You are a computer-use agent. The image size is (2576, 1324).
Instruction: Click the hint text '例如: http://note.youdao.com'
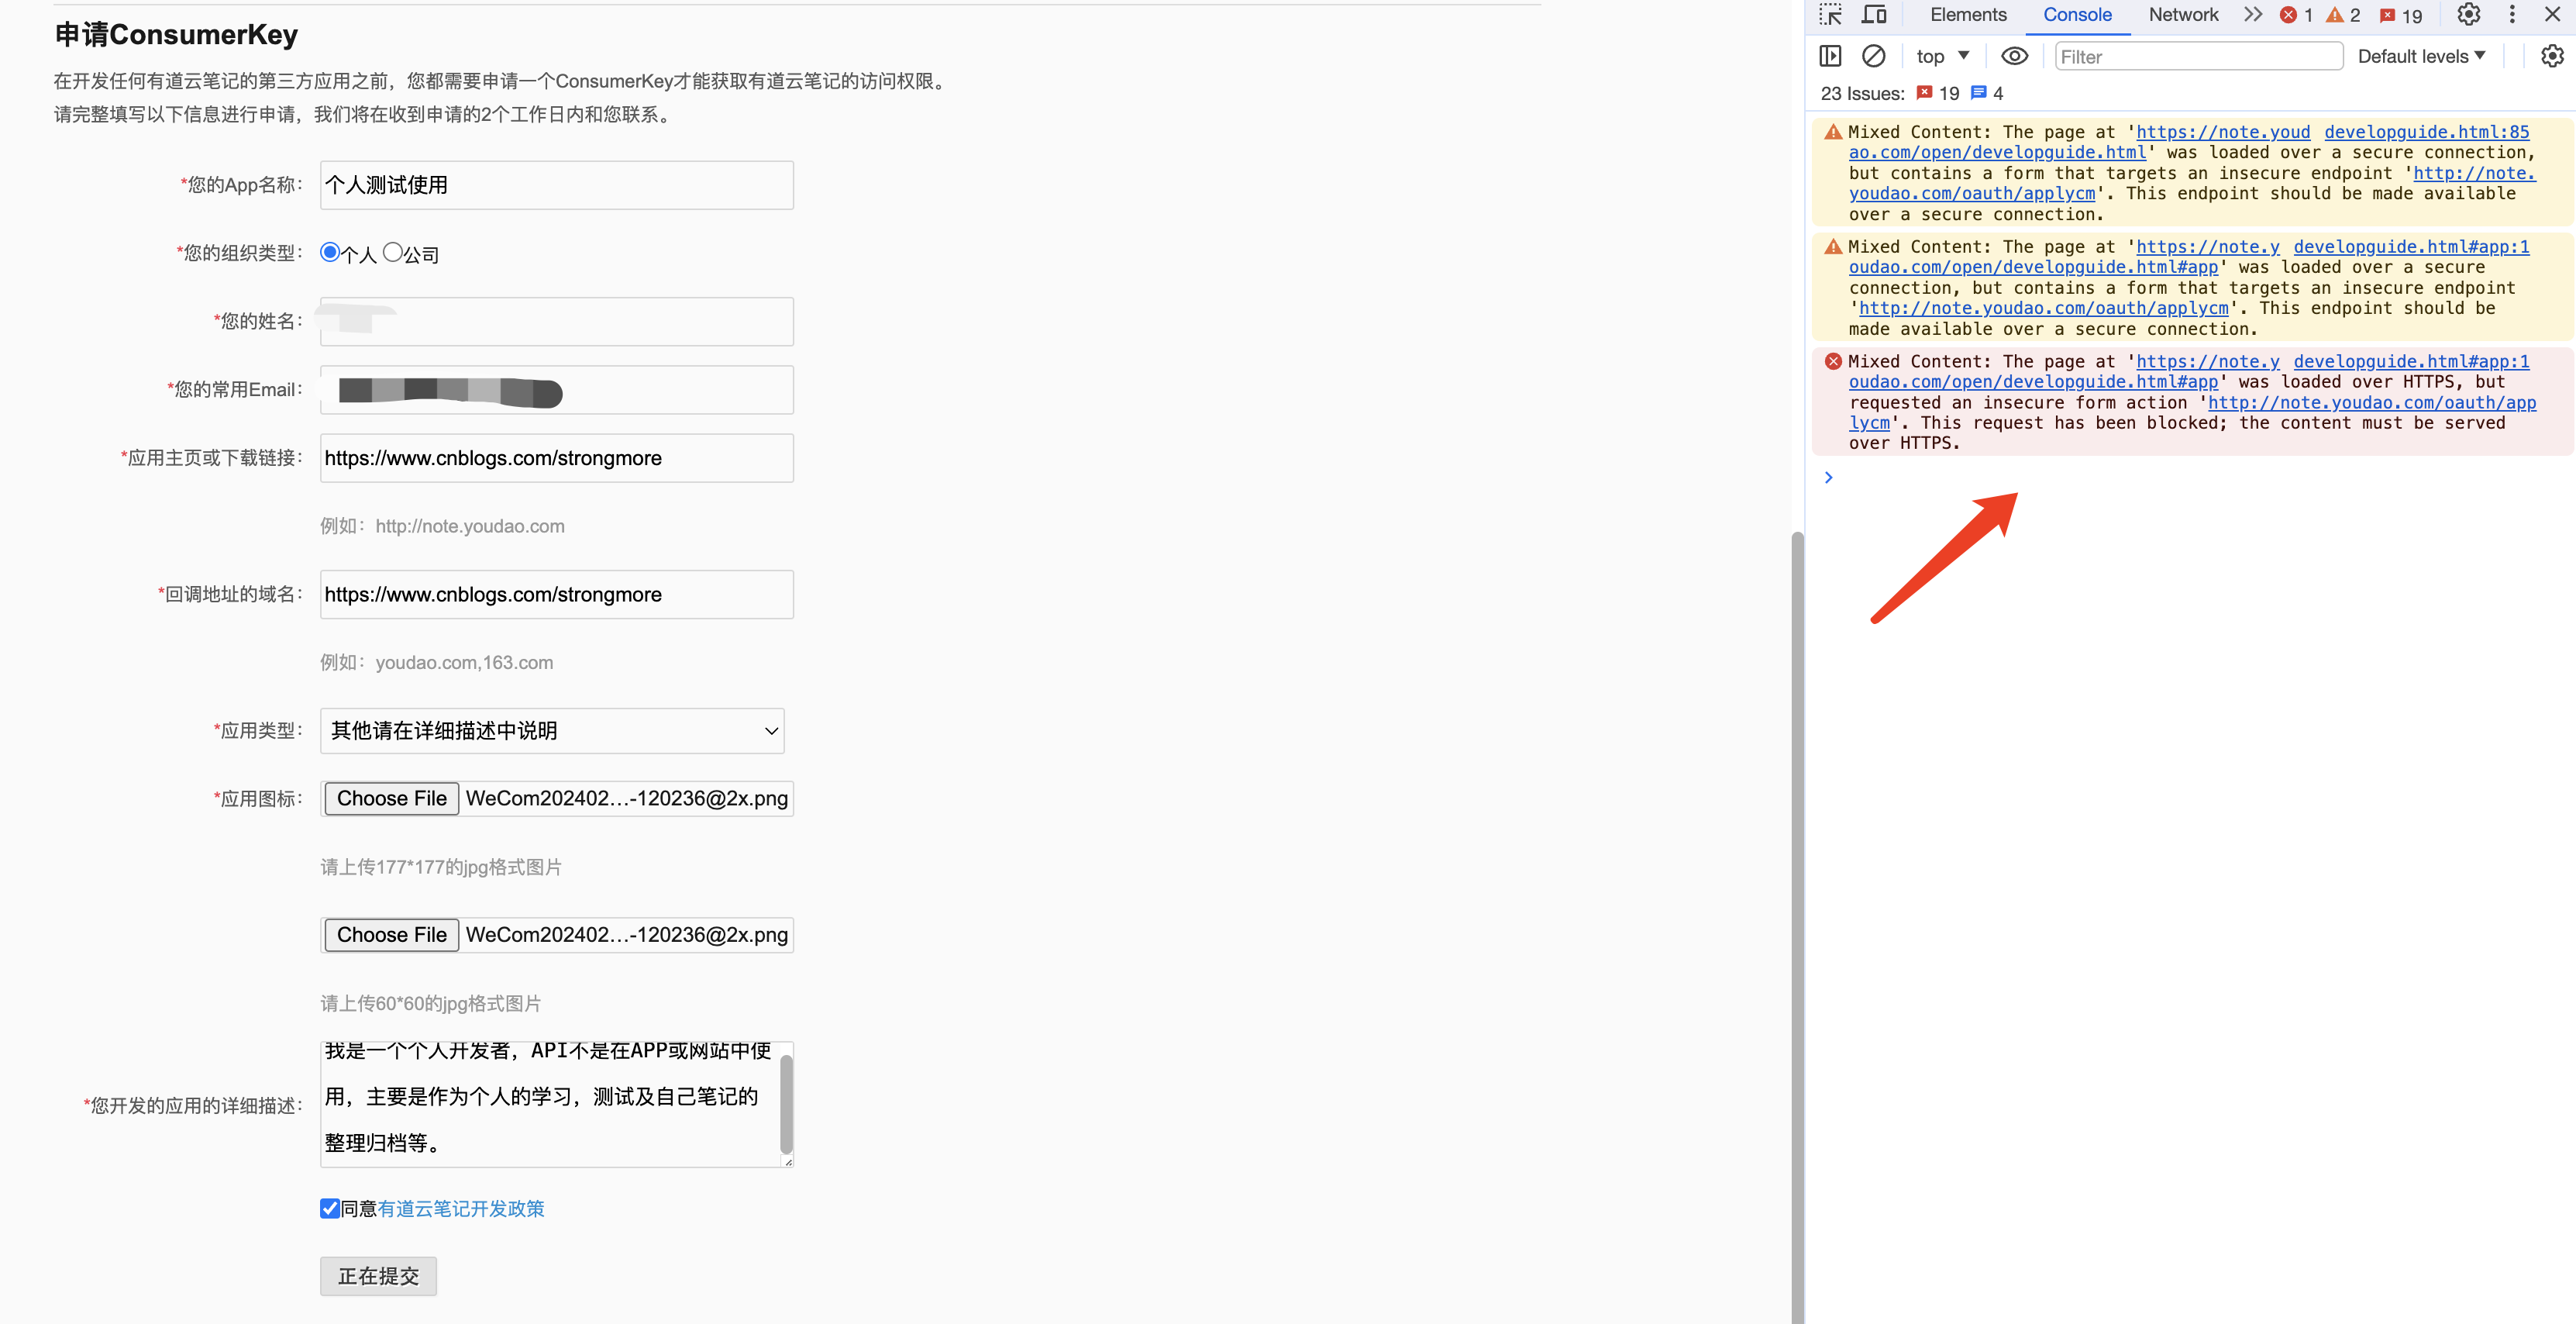coord(442,526)
